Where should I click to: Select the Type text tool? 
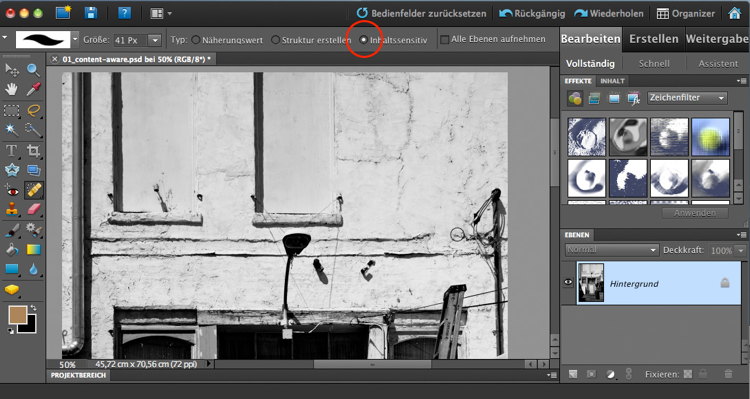(x=11, y=151)
